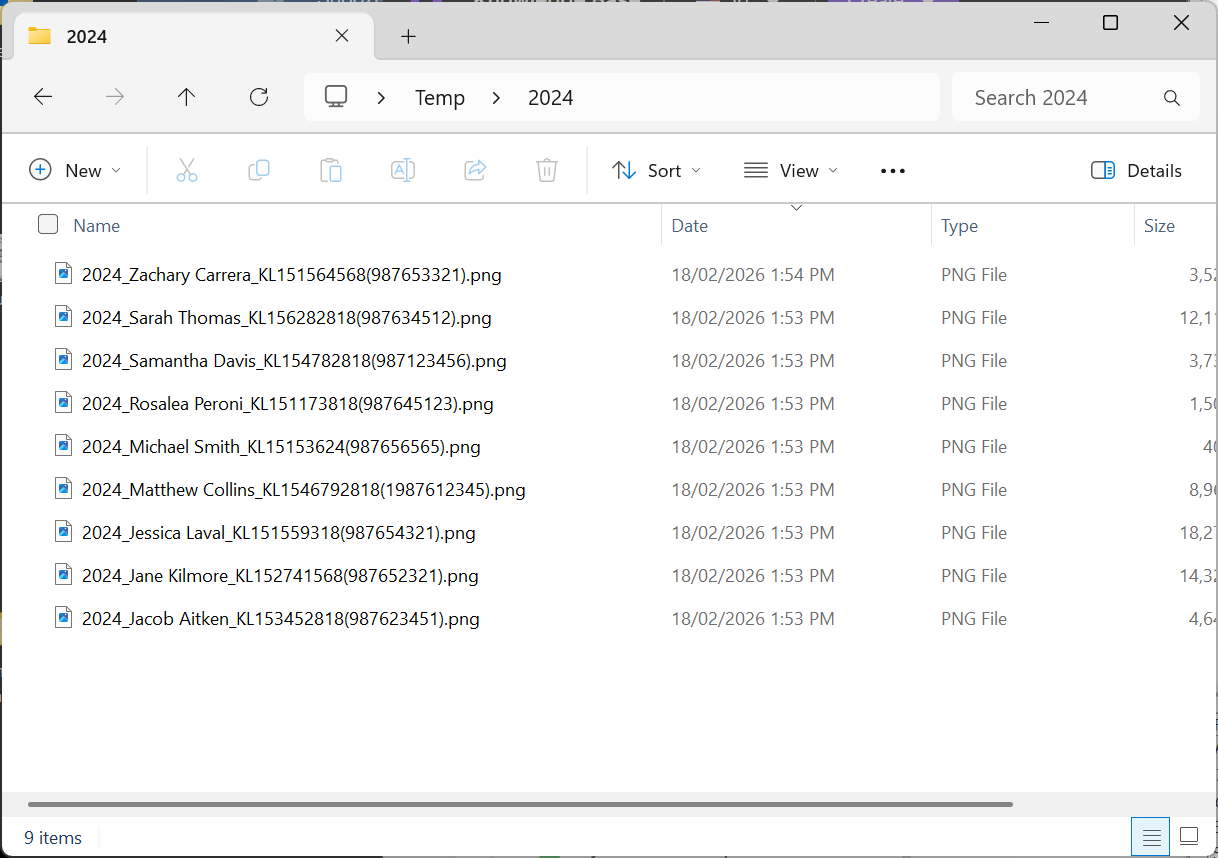Navigate back with the back arrow
The image size is (1218, 858).
point(43,97)
